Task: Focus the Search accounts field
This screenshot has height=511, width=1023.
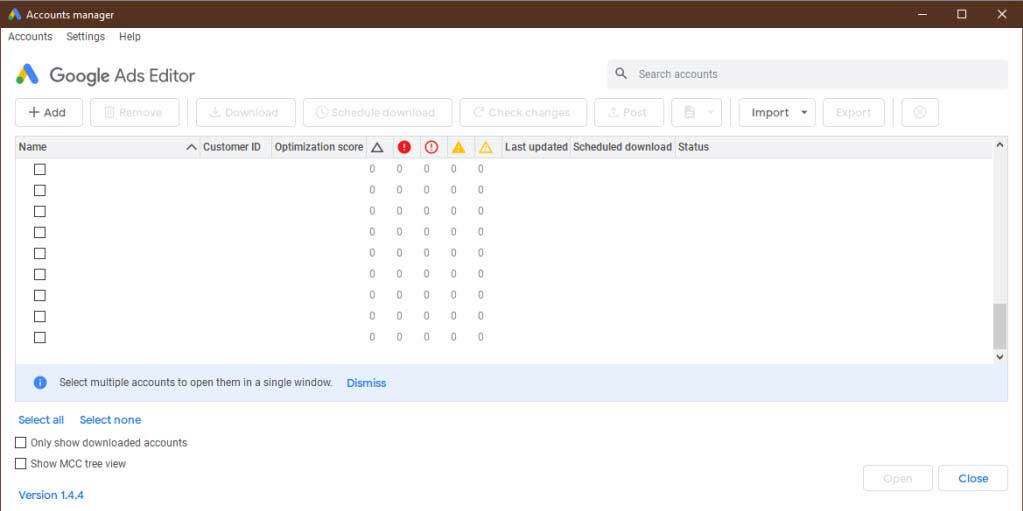Action: 808,74
